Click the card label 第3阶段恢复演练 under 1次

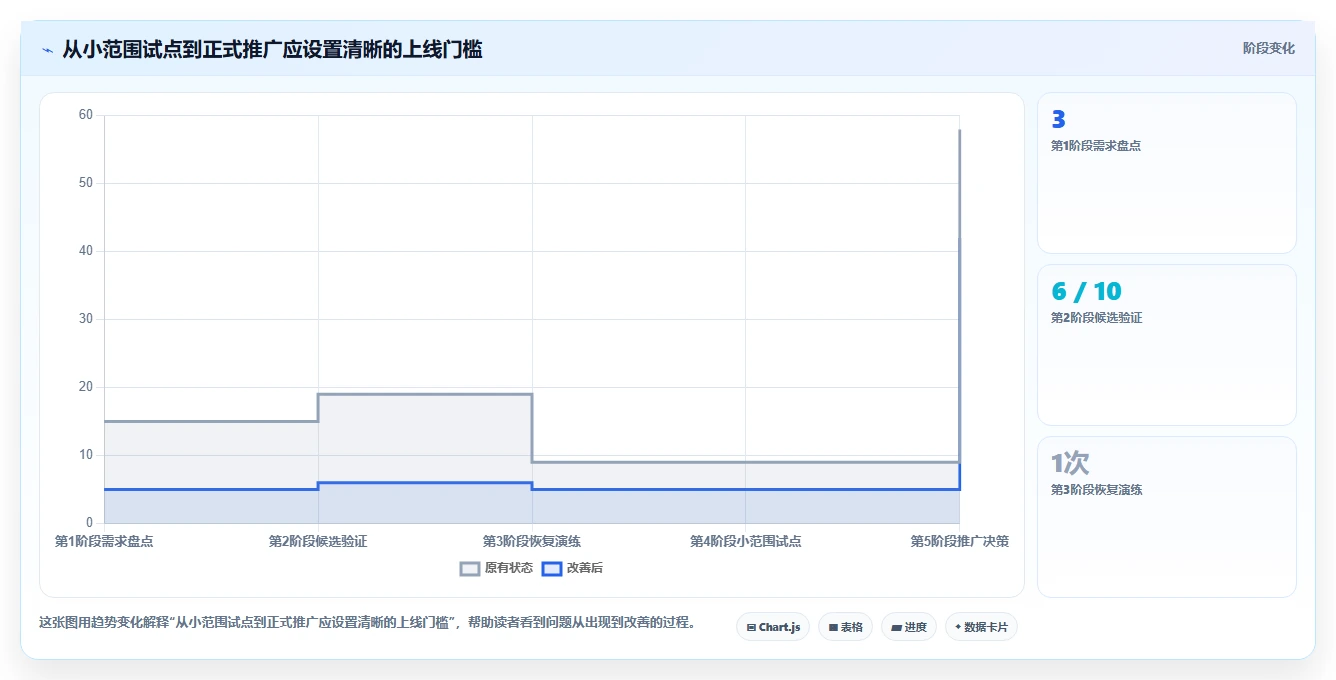1096,490
